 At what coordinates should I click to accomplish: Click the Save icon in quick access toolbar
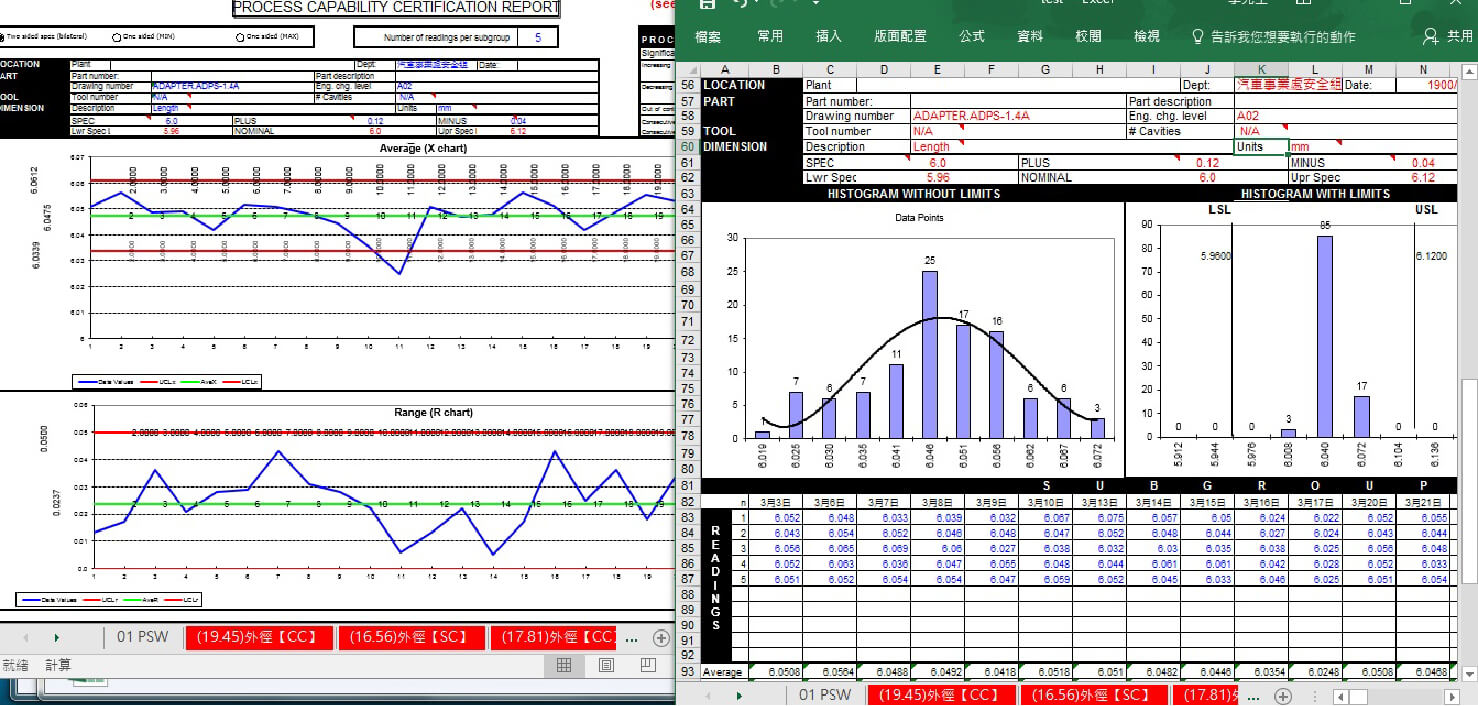(708, 3)
